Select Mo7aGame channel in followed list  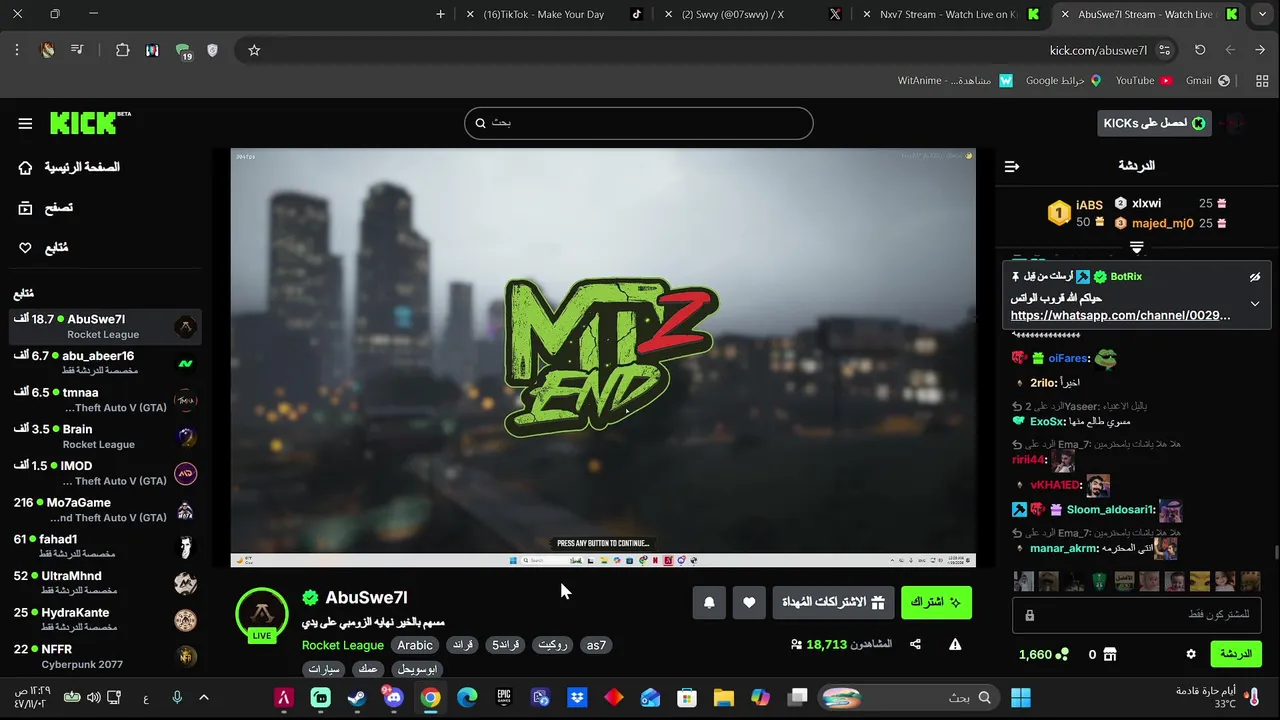coord(105,509)
